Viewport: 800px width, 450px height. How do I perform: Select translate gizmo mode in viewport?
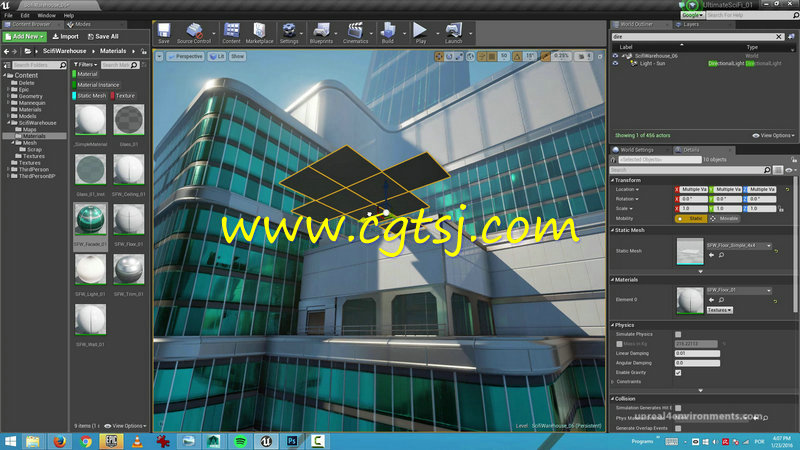pos(439,56)
